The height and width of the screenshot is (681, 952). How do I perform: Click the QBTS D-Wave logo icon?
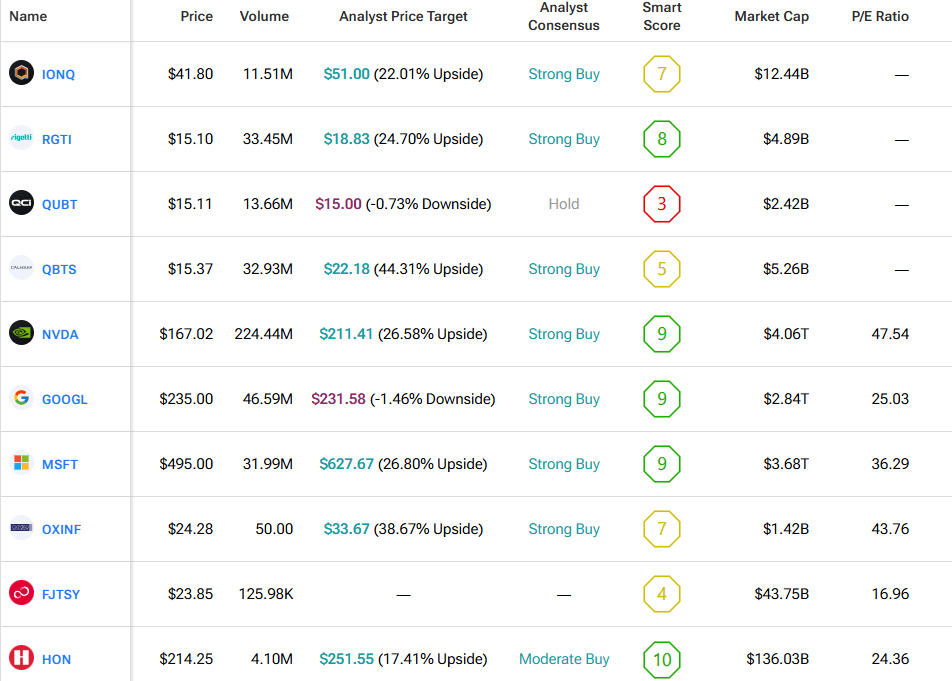21,269
